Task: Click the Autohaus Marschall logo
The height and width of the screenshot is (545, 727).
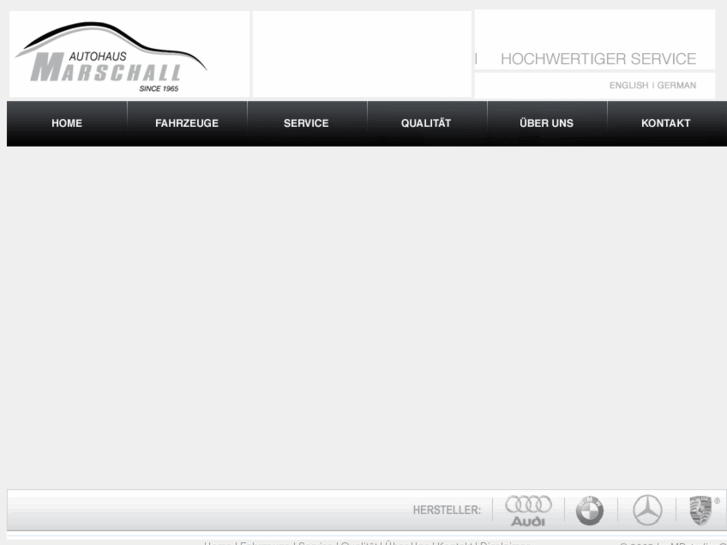Action: [x=111, y=57]
